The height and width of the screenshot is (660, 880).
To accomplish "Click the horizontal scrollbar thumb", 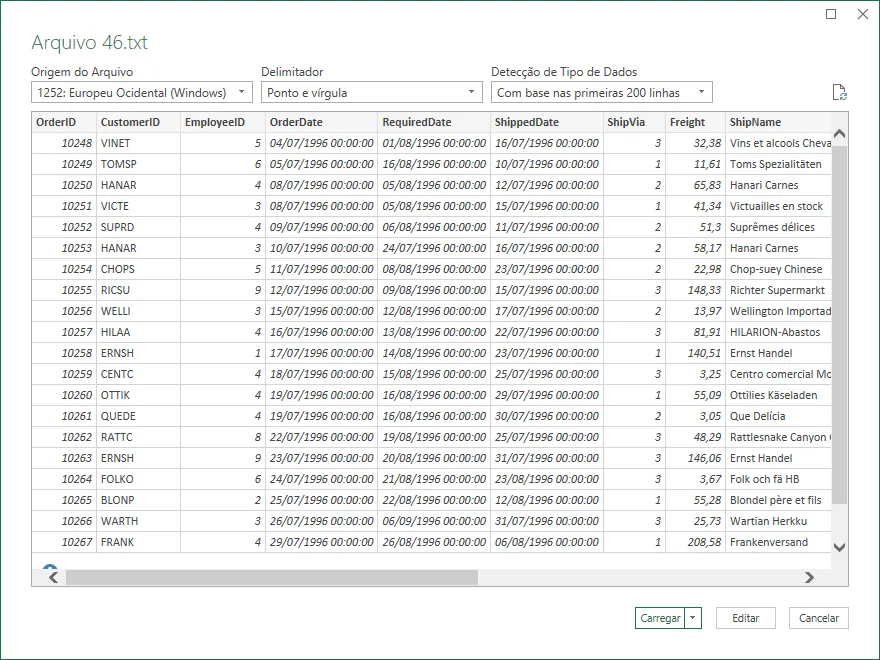I will coord(272,578).
